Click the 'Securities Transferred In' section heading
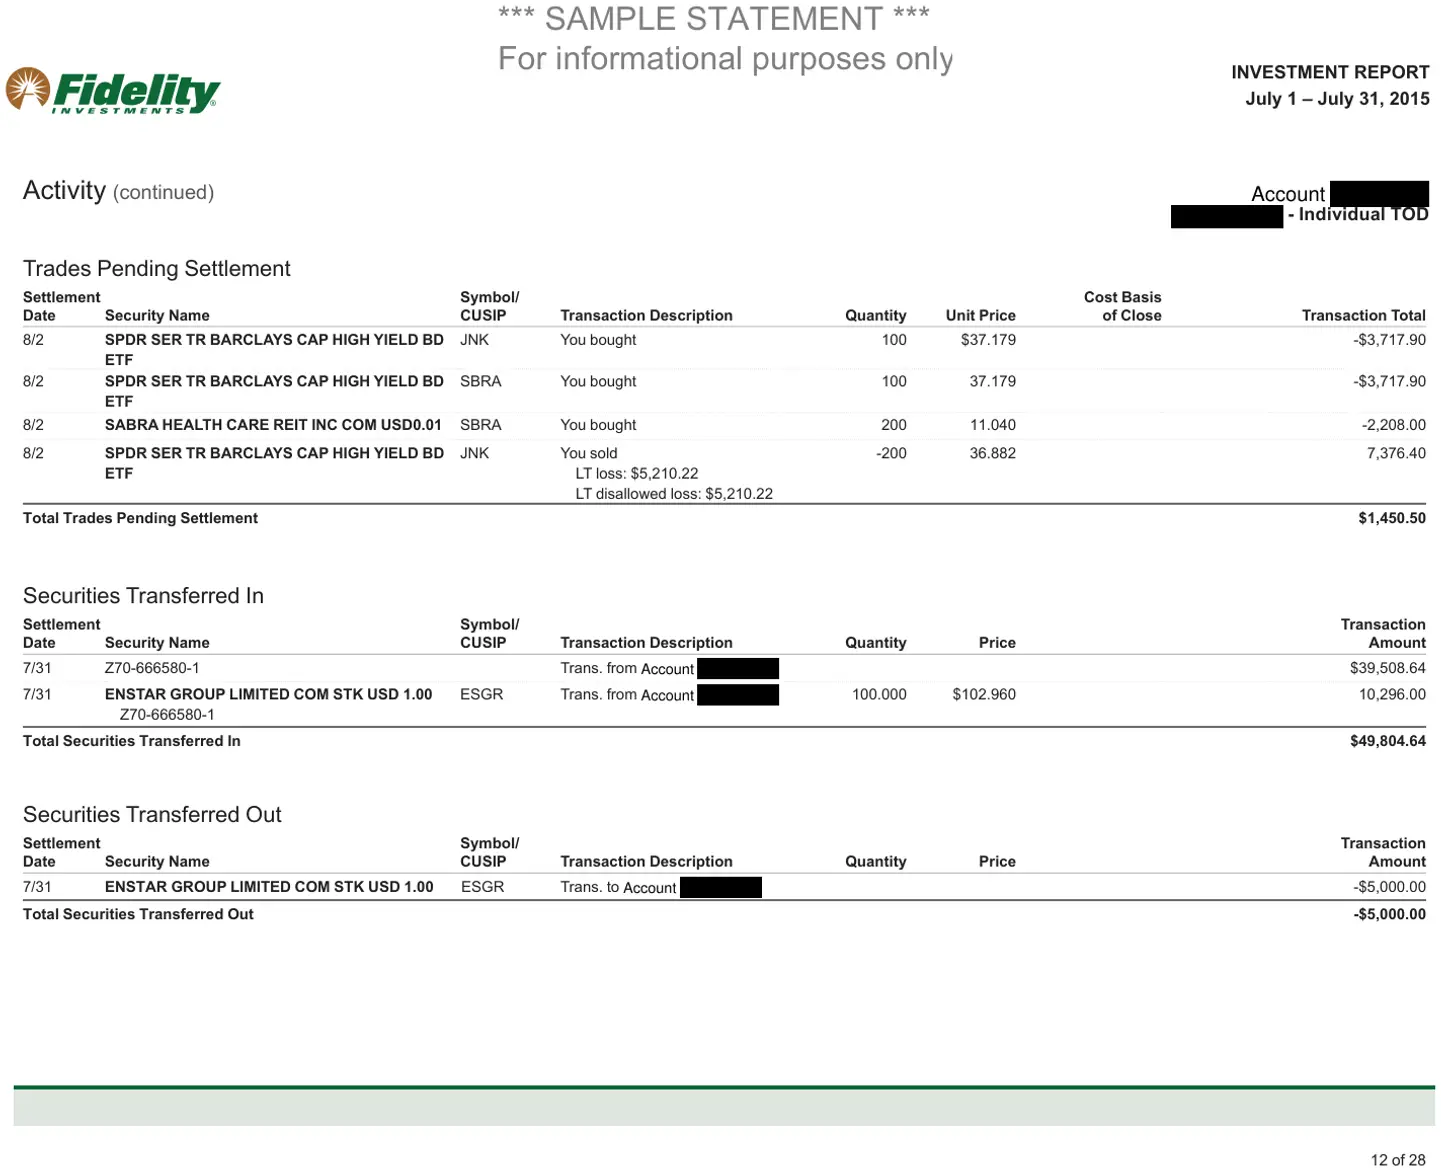Viewport: 1441px width, 1172px height. (143, 595)
